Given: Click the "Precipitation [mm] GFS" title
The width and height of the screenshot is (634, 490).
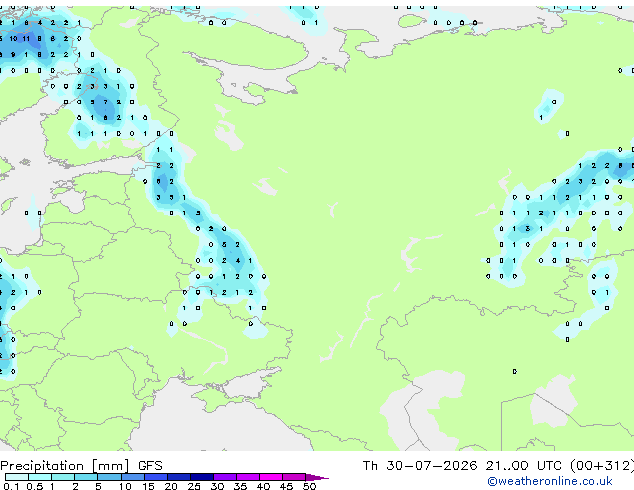Looking at the screenshot, I should [81, 466].
